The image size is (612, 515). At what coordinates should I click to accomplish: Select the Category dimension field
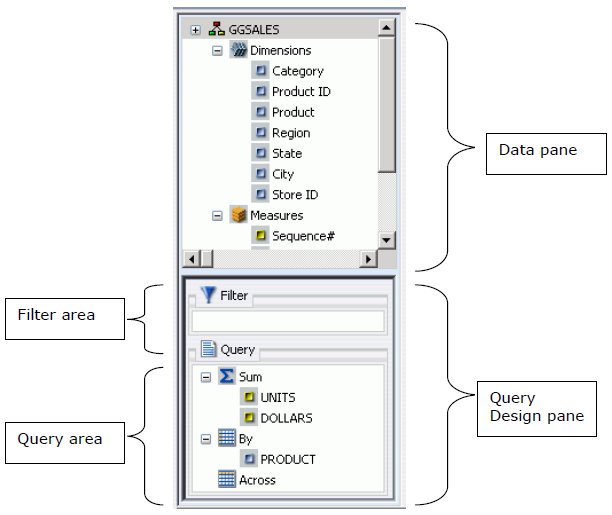coord(297,71)
